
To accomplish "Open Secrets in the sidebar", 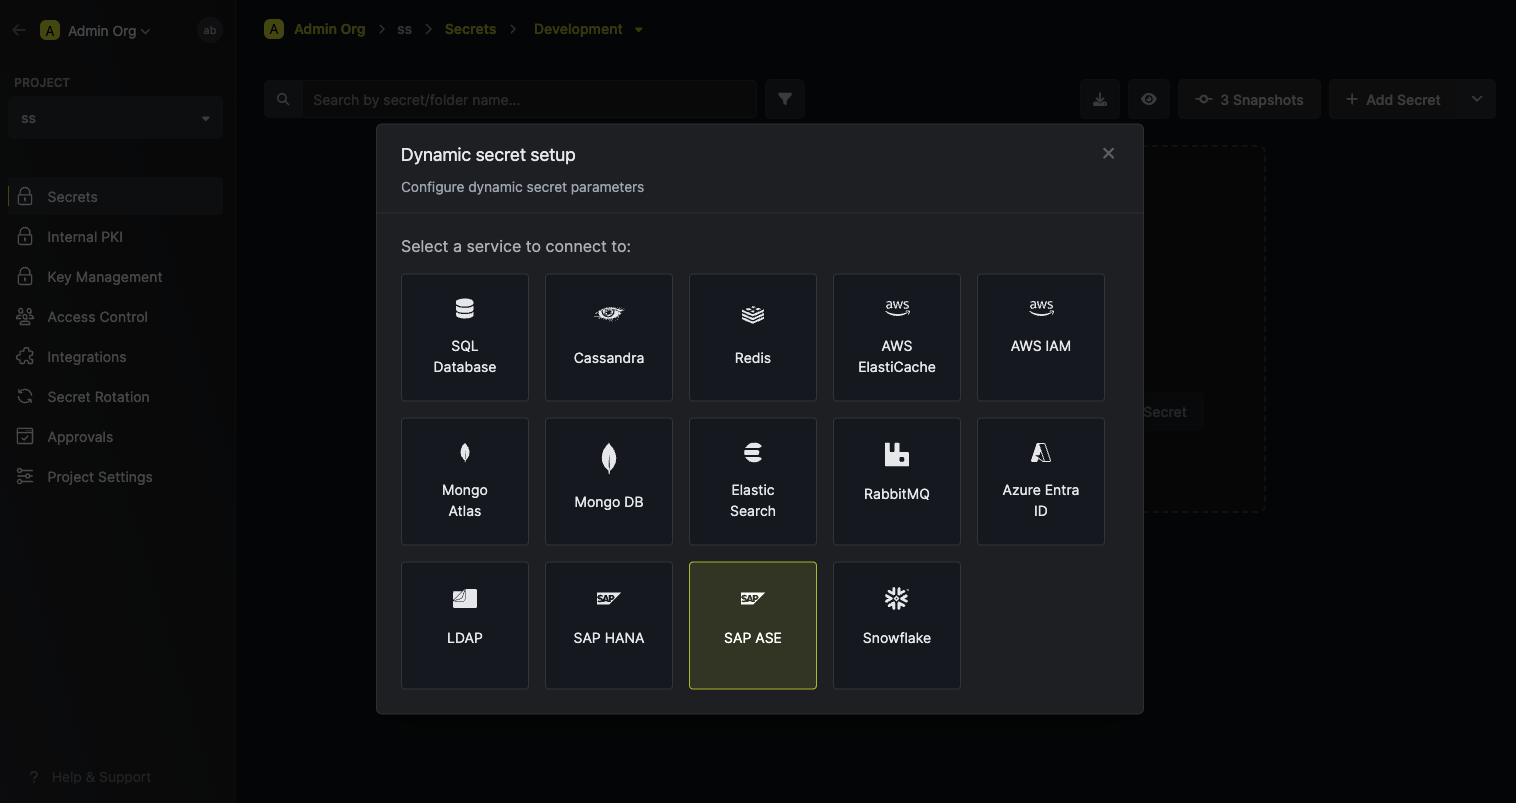I will pyautogui.click(x=115, y=196).
